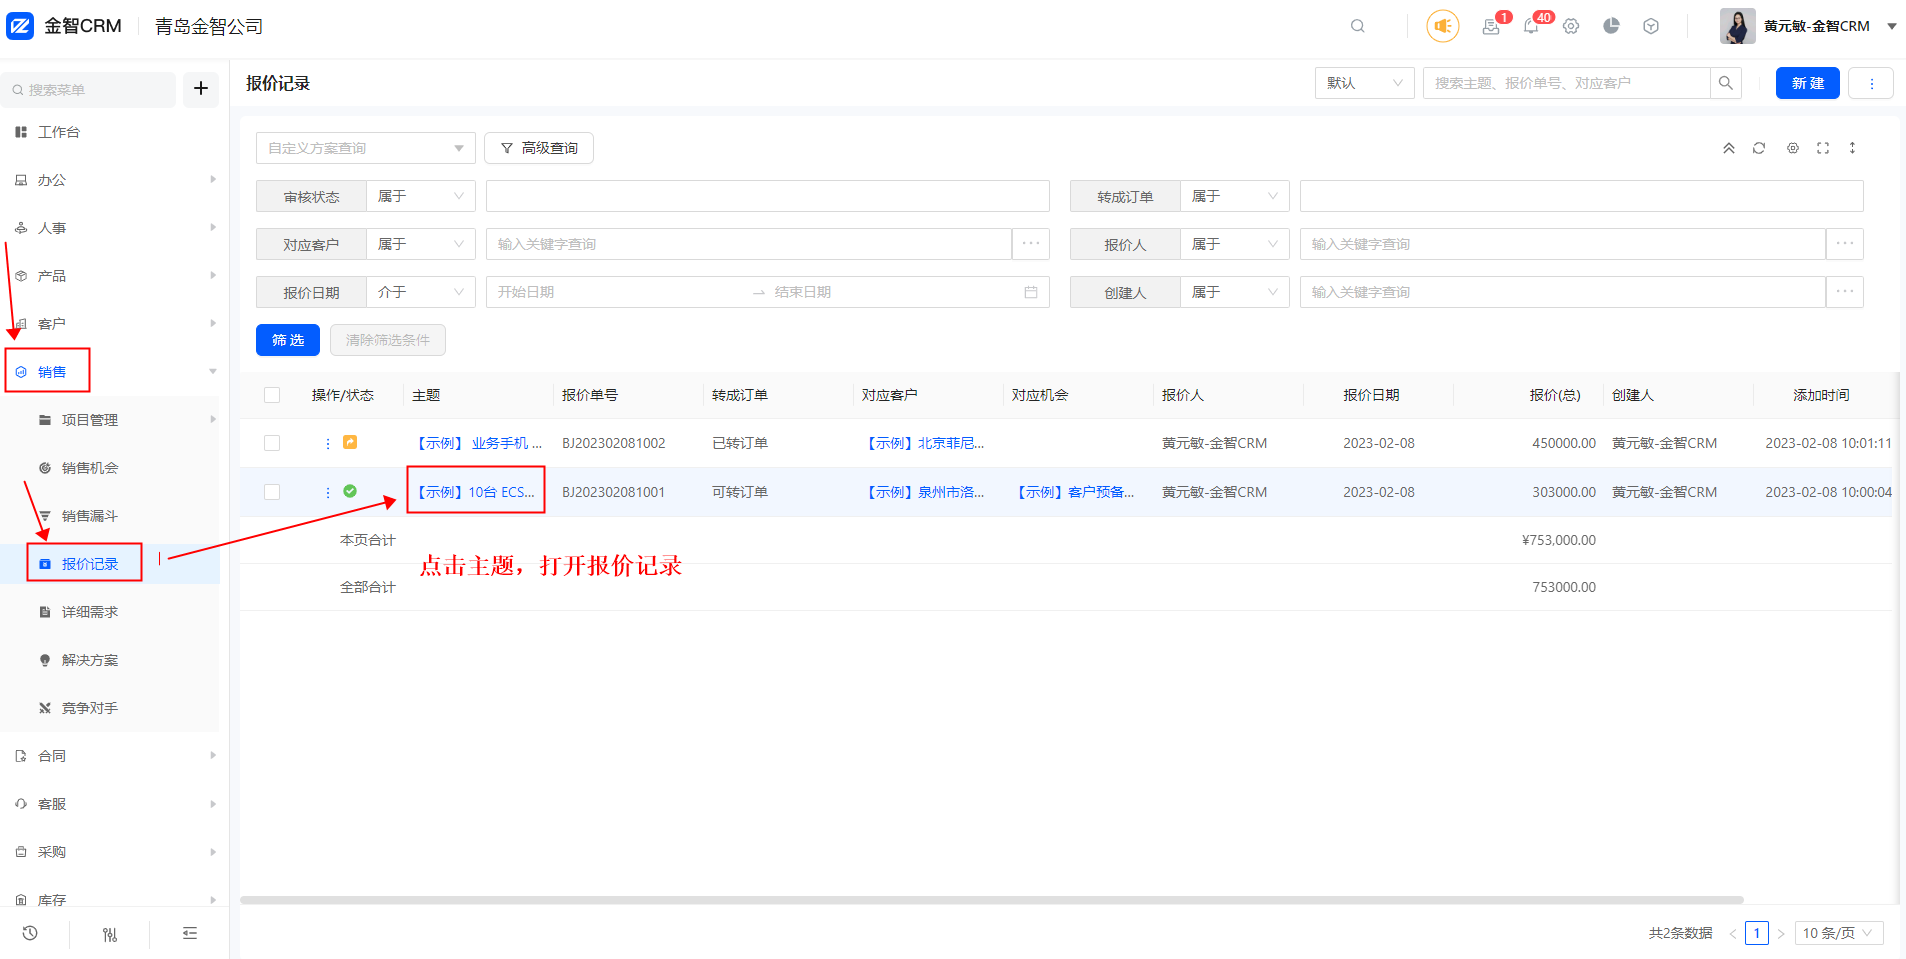Open the 销售机会 submenu item

click(x=110, y=468)
